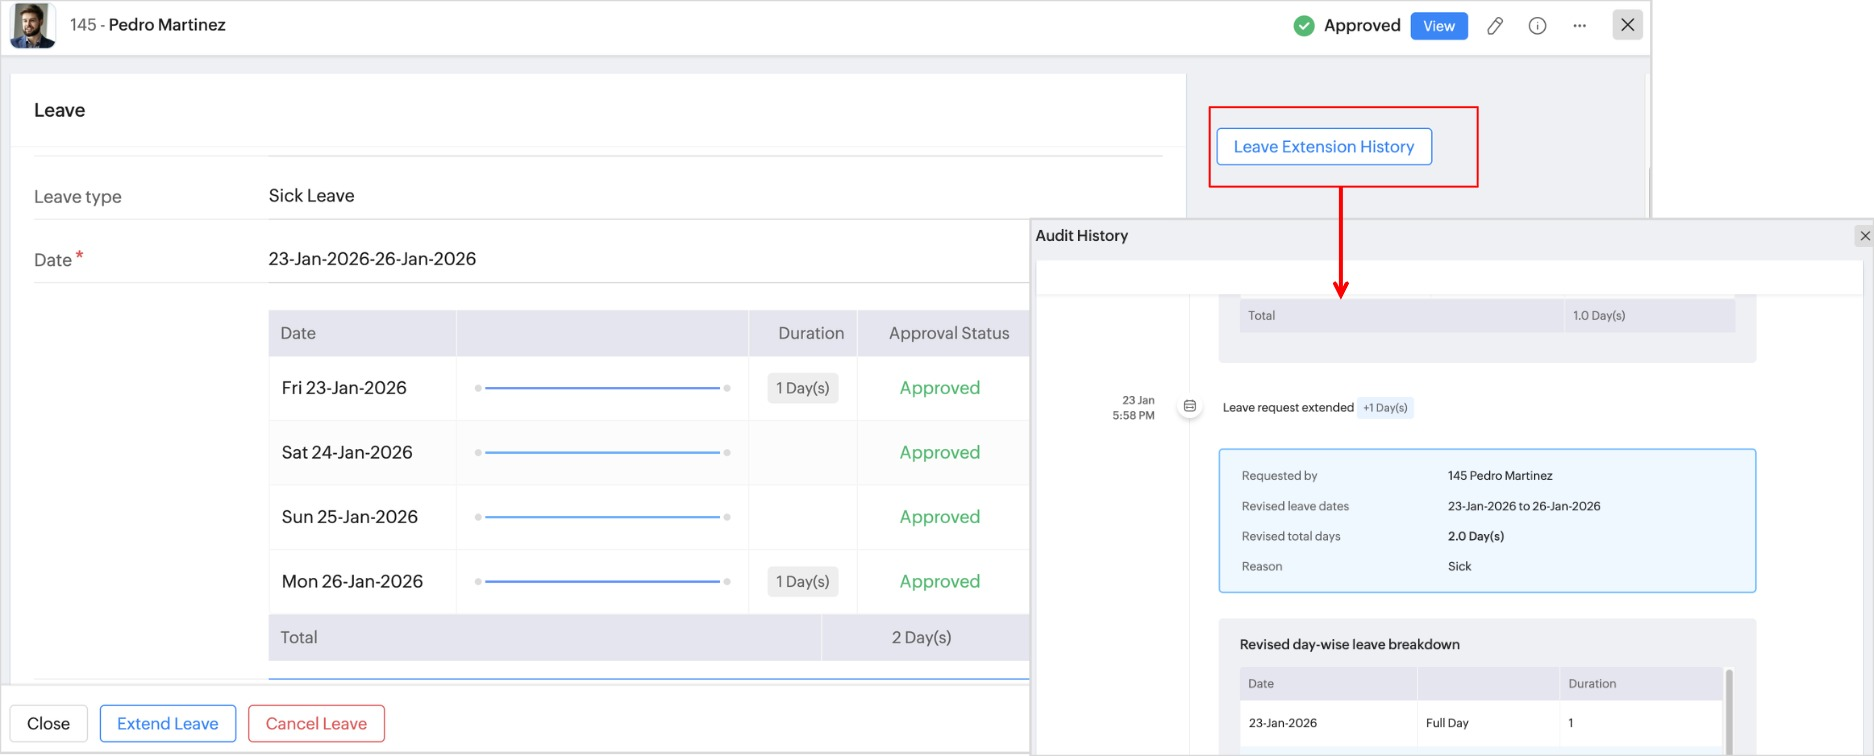1874x756 pixels.
Task: Click the Sick Leave leave type field
Action: pos(311,196)
